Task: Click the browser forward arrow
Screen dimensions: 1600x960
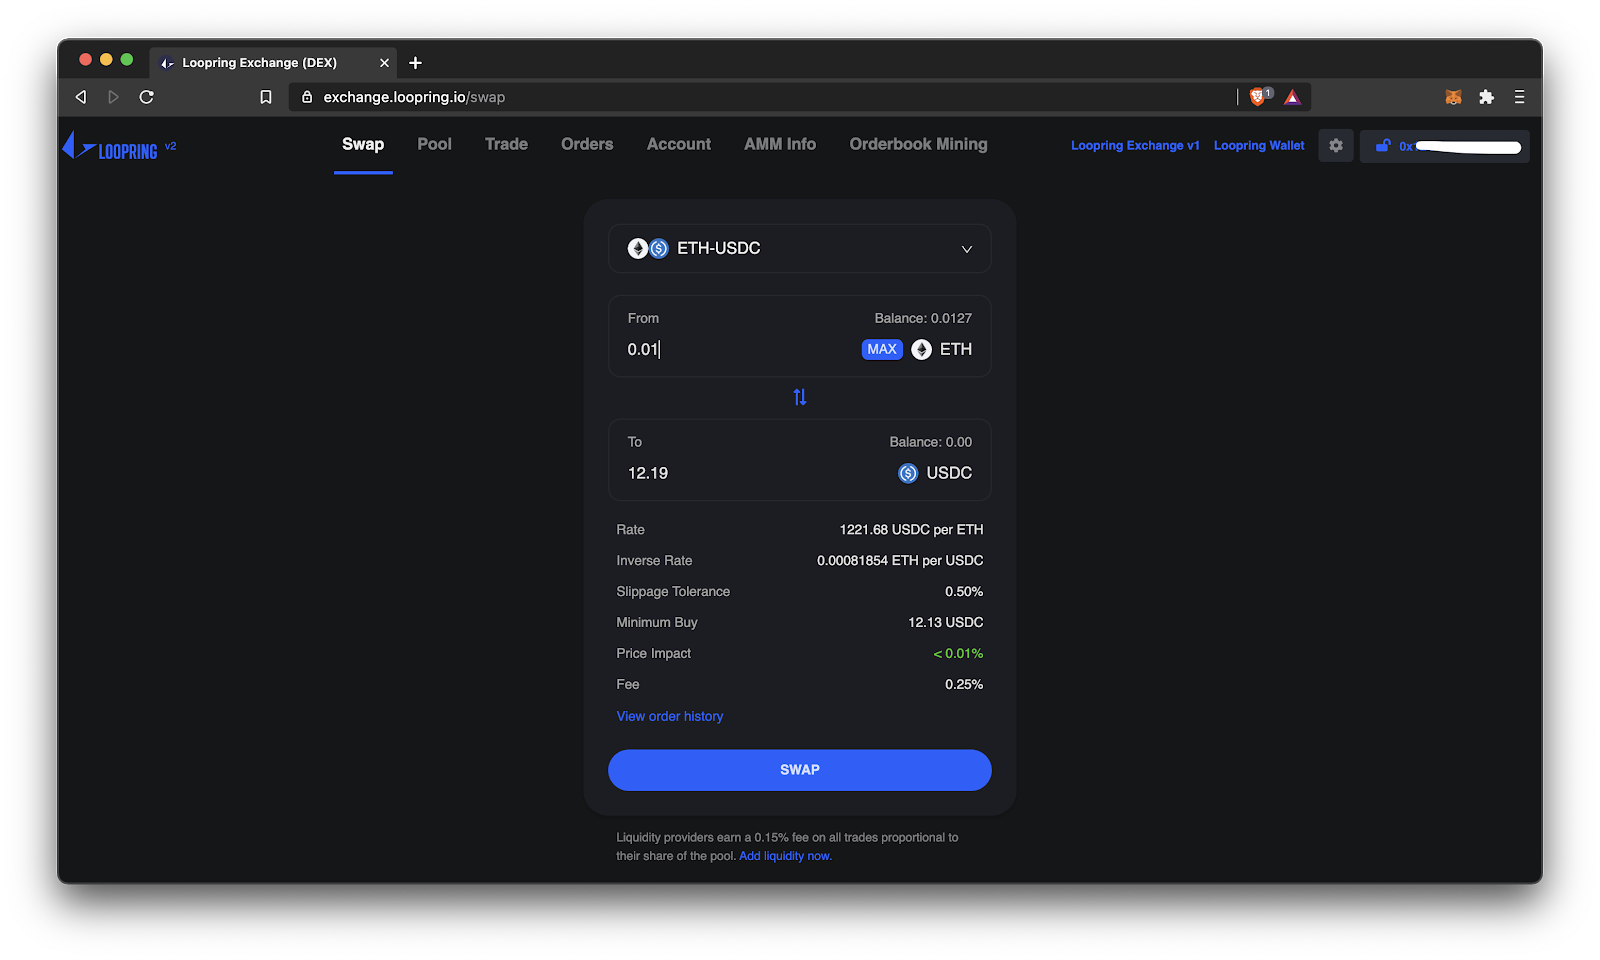Action: (x=113, y=97)
